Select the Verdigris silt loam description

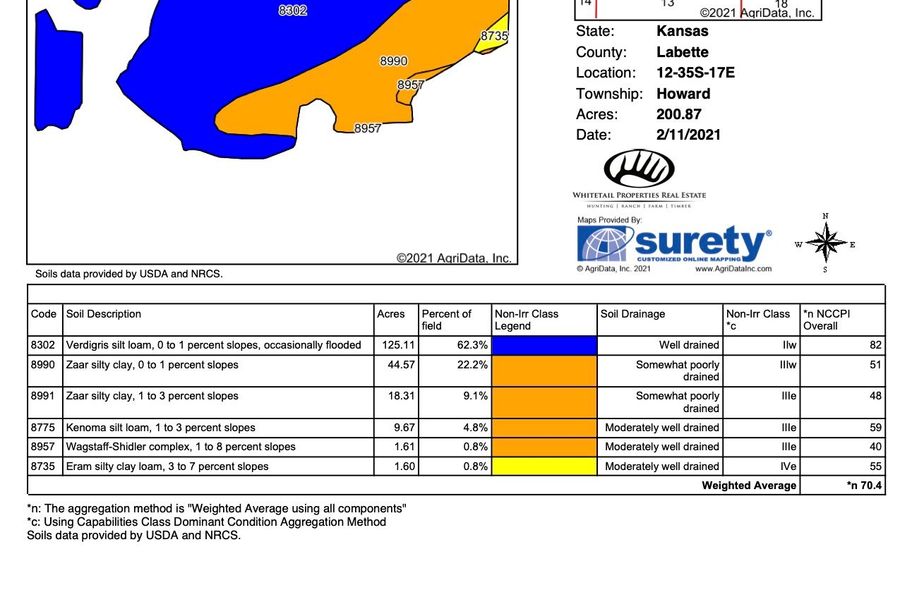pos(214,345)
